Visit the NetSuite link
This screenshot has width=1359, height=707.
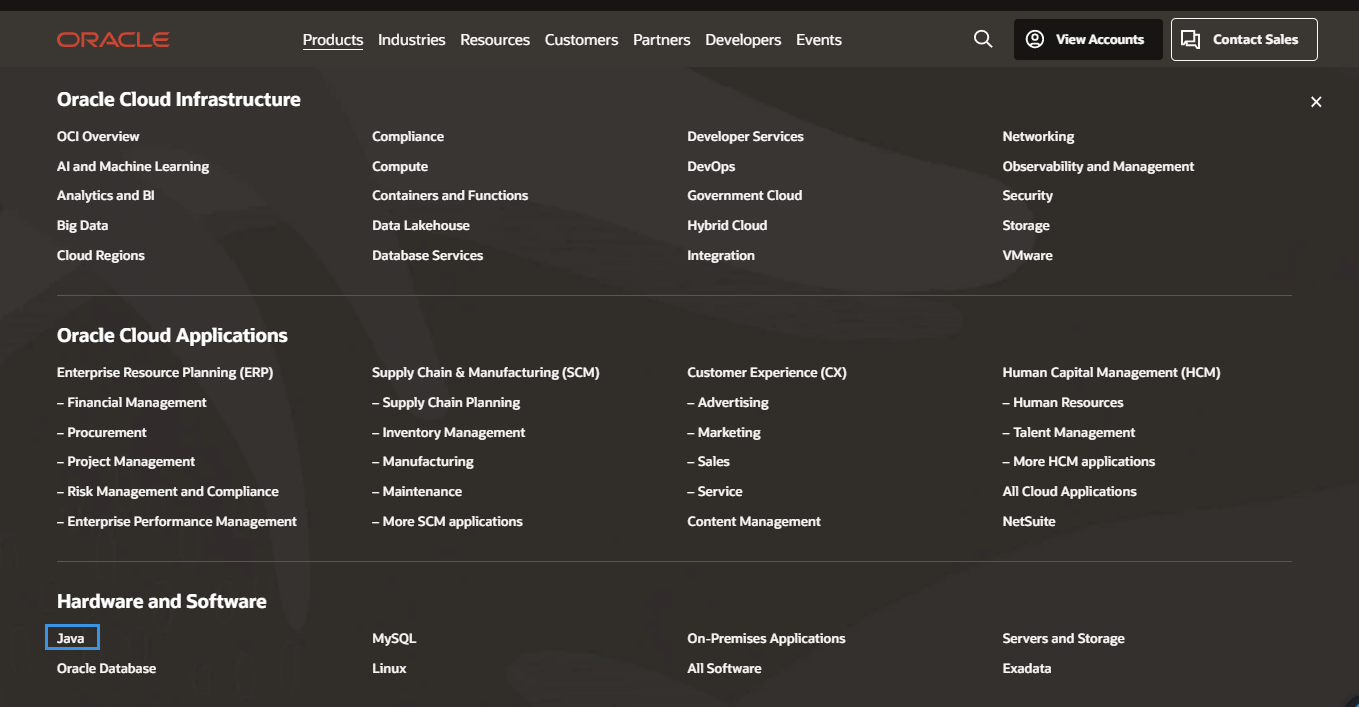point(1029,521)
